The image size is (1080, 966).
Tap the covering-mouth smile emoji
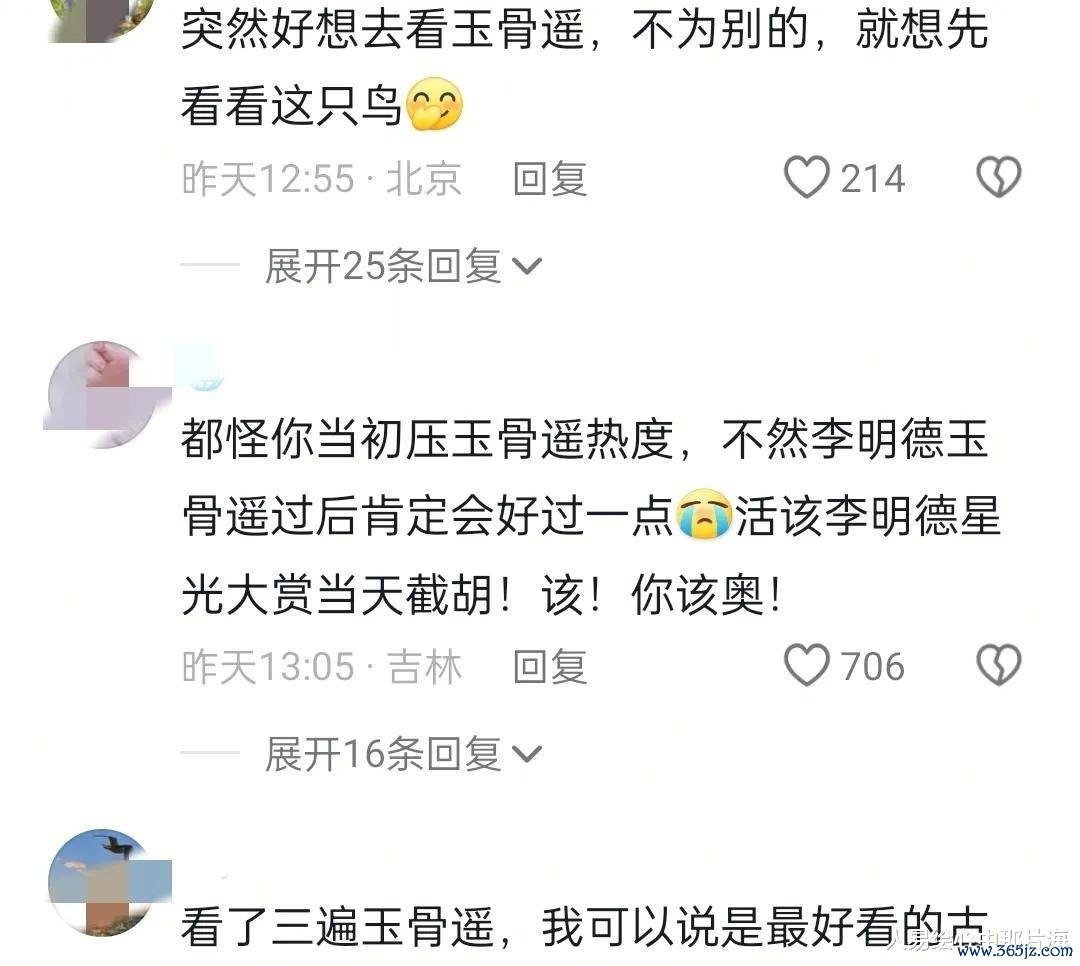434,104
